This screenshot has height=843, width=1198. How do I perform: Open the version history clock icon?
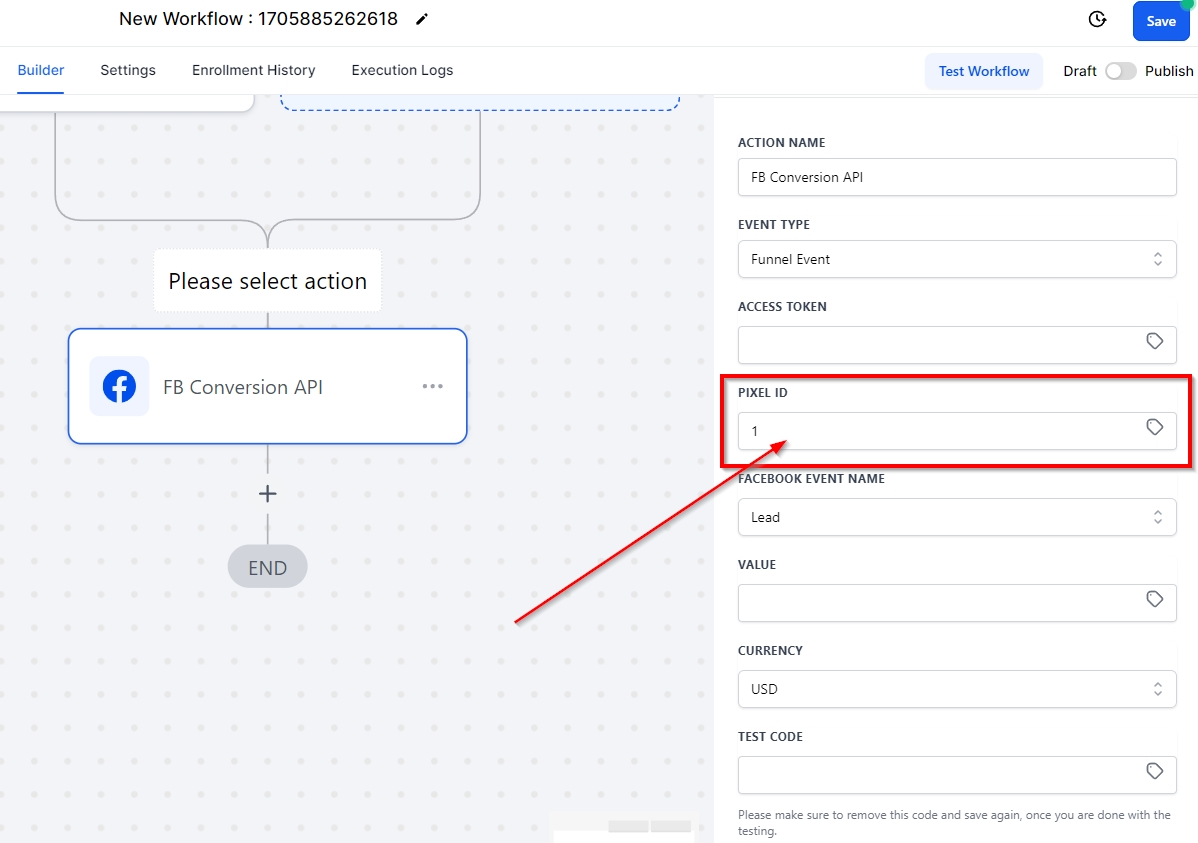(1097, 20)
